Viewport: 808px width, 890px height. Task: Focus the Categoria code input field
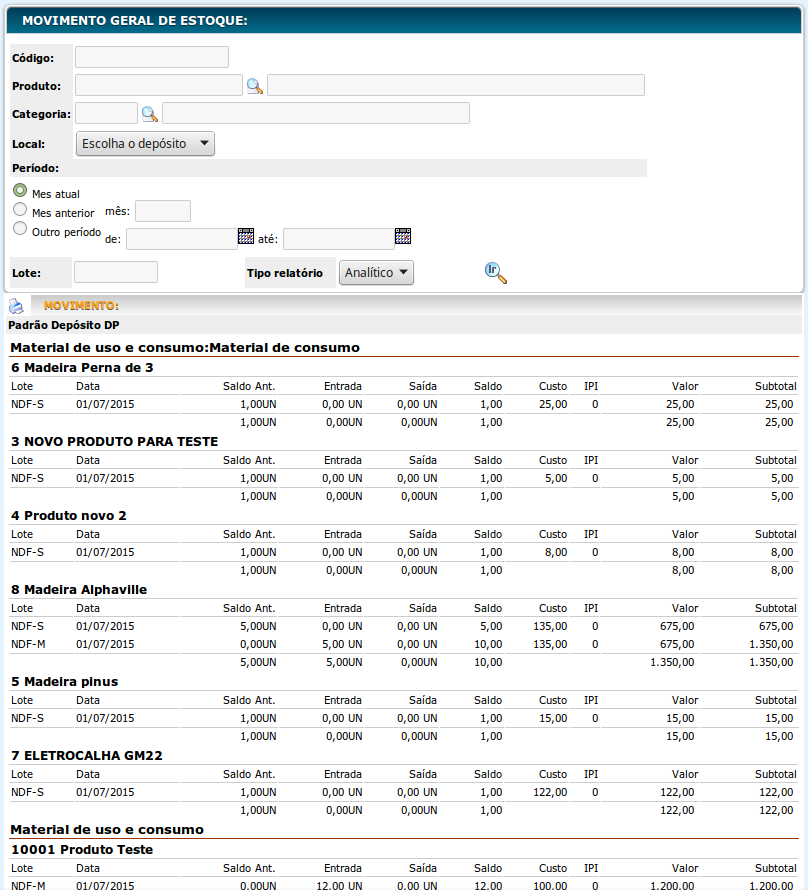coord(106,113)
